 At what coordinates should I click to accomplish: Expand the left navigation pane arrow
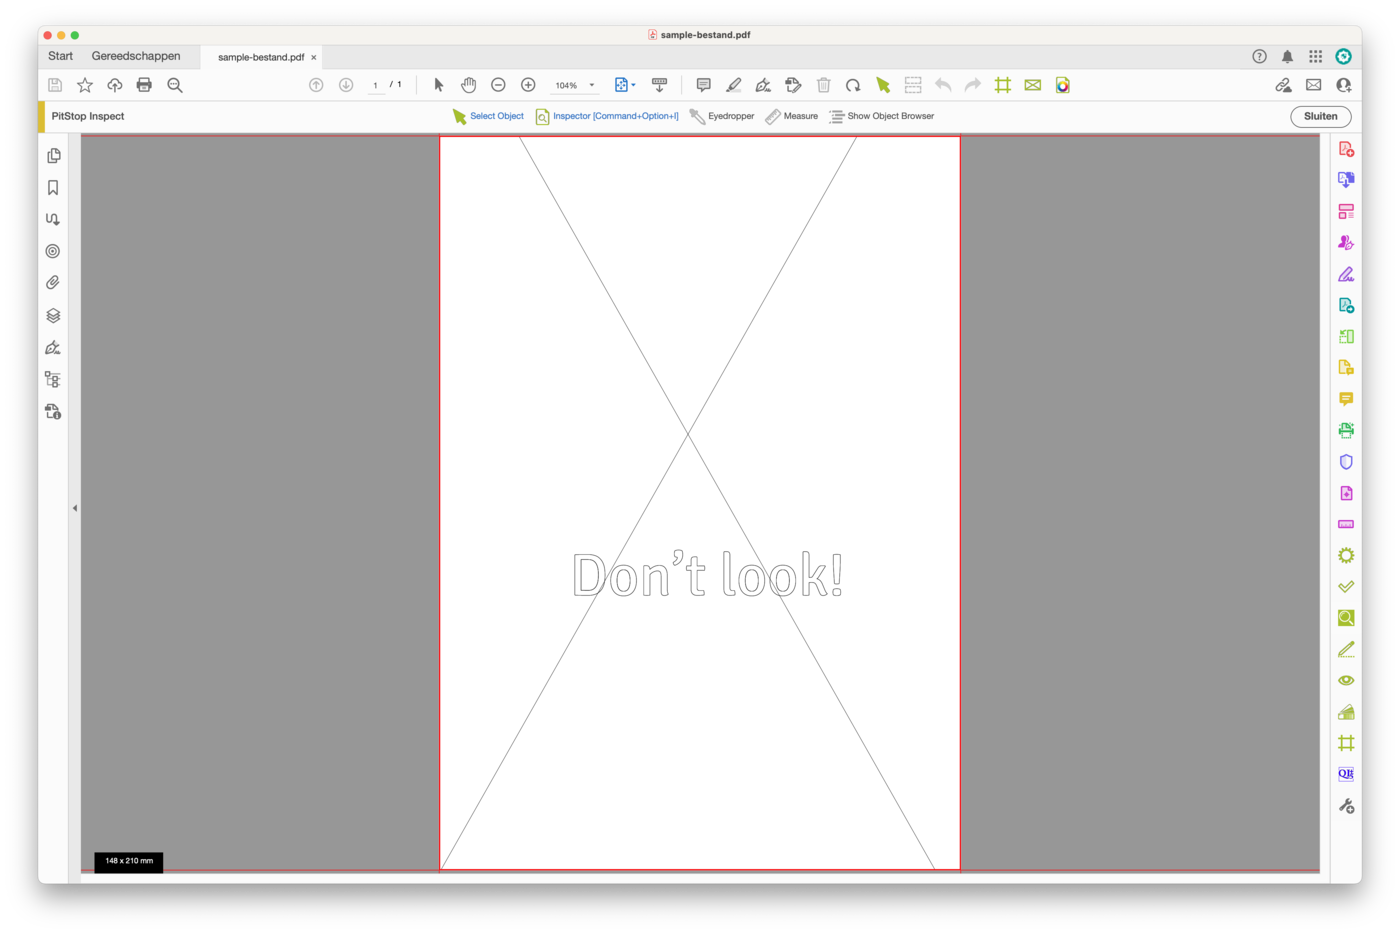tap(75, 509)
